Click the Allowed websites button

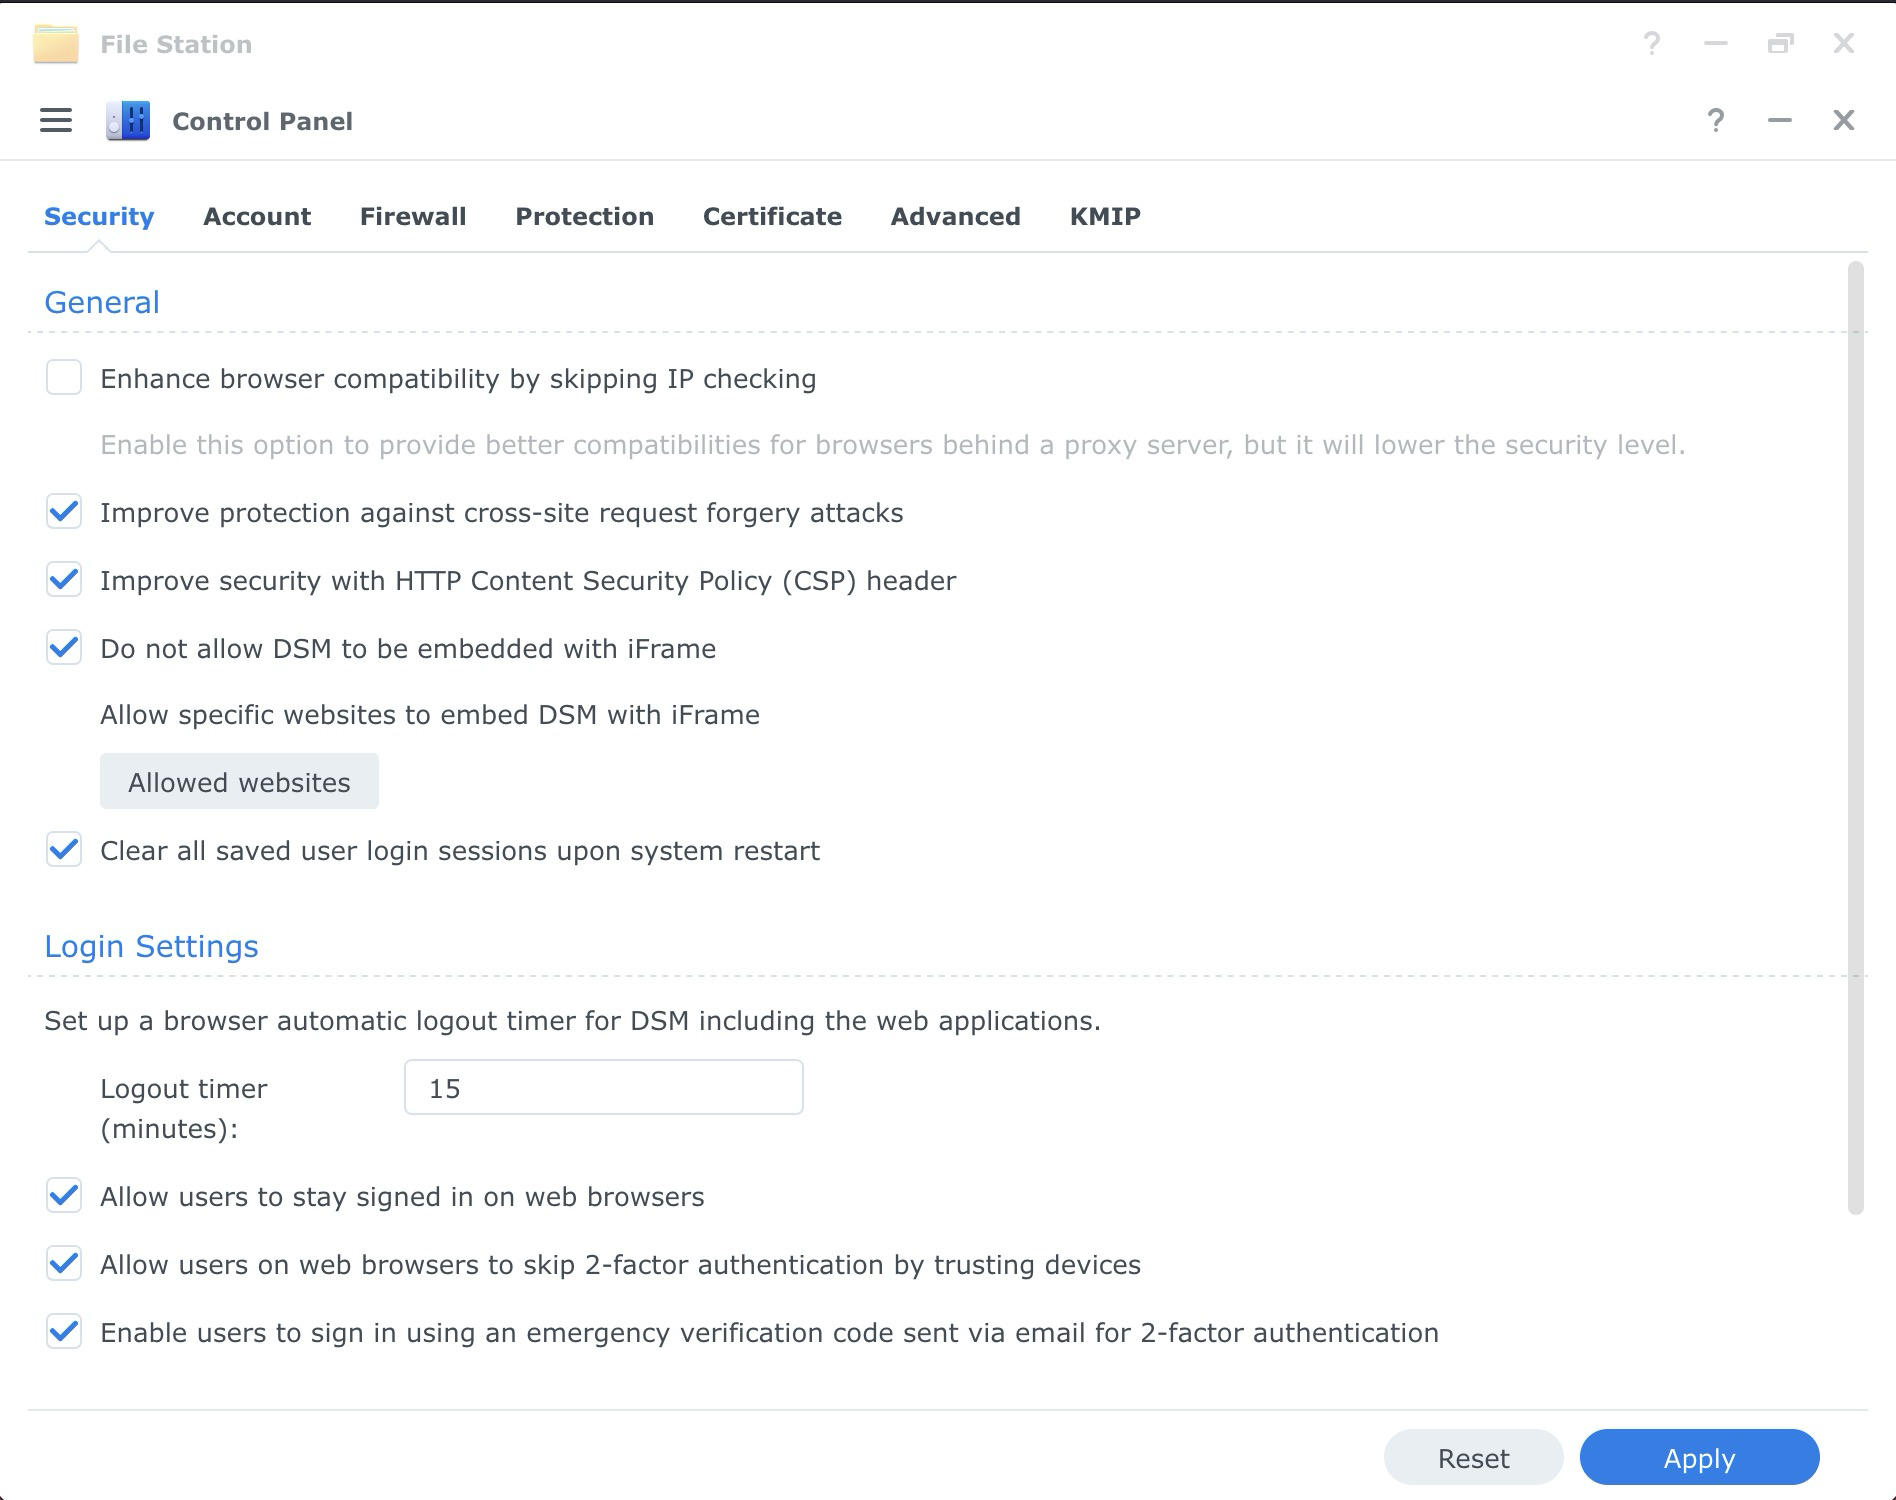pos(239,781)
